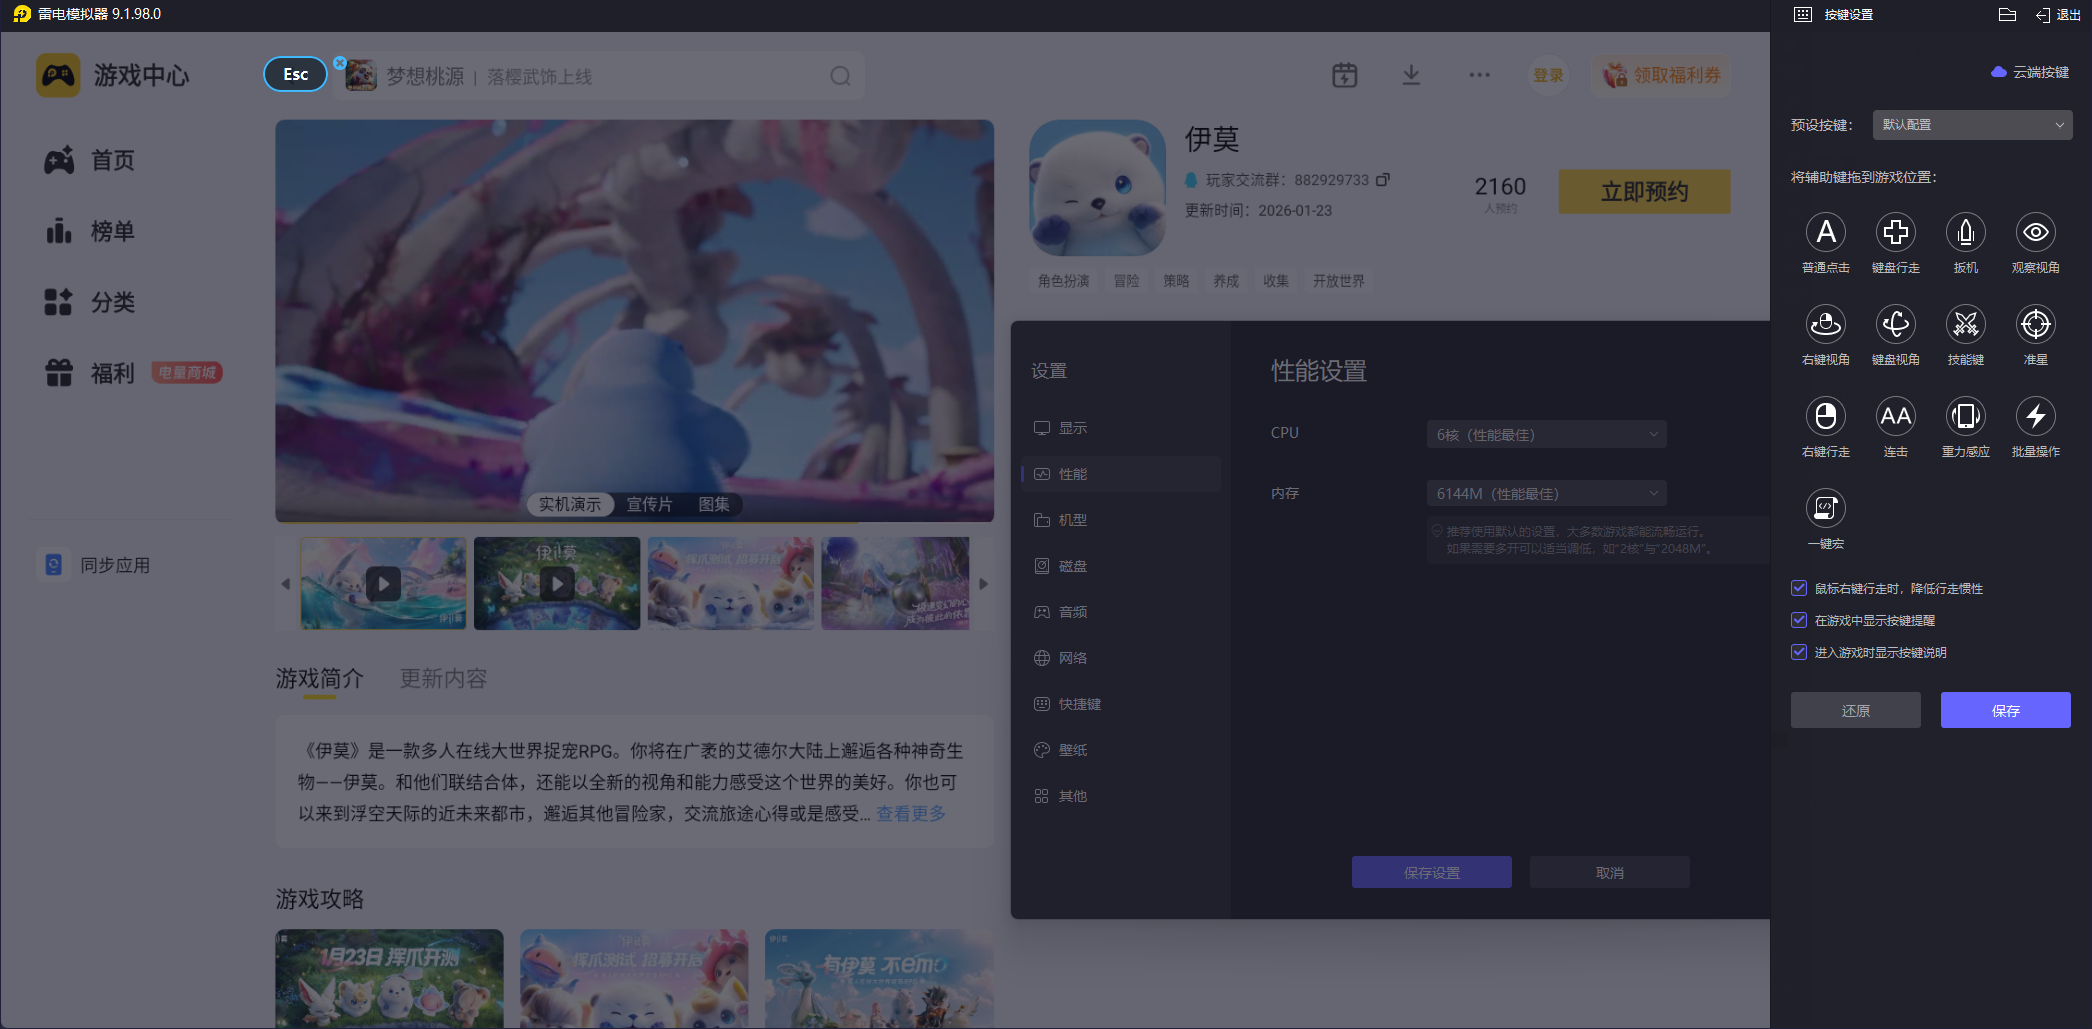
Task: Click the 还原 restore button
Action: pyautogui.click(x=1856, y=710)
